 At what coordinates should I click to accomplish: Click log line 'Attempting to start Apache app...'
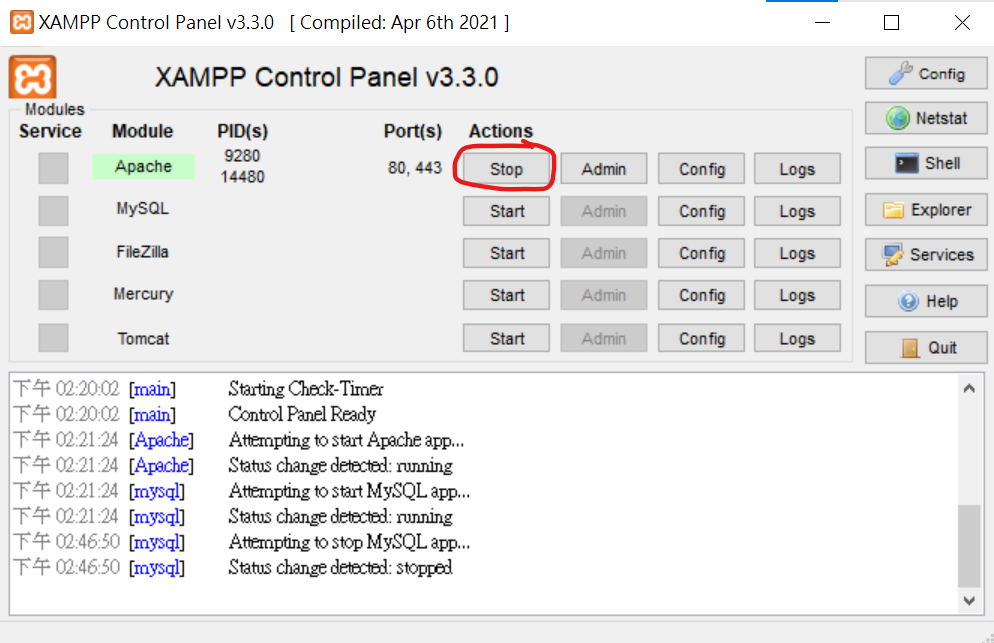pyautogui.click(x=346, y=440)
